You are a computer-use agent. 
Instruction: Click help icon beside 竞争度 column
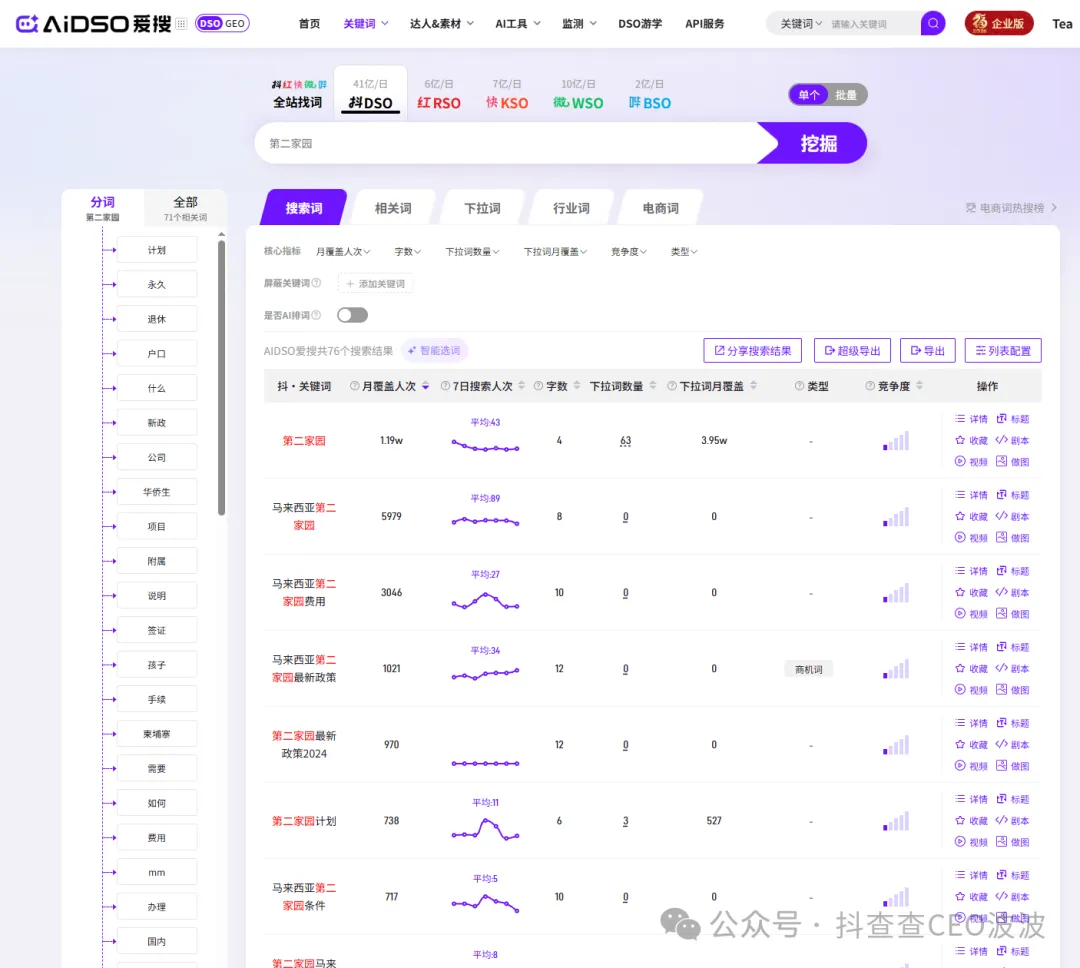pyautogui.click(x=869, y=386)
